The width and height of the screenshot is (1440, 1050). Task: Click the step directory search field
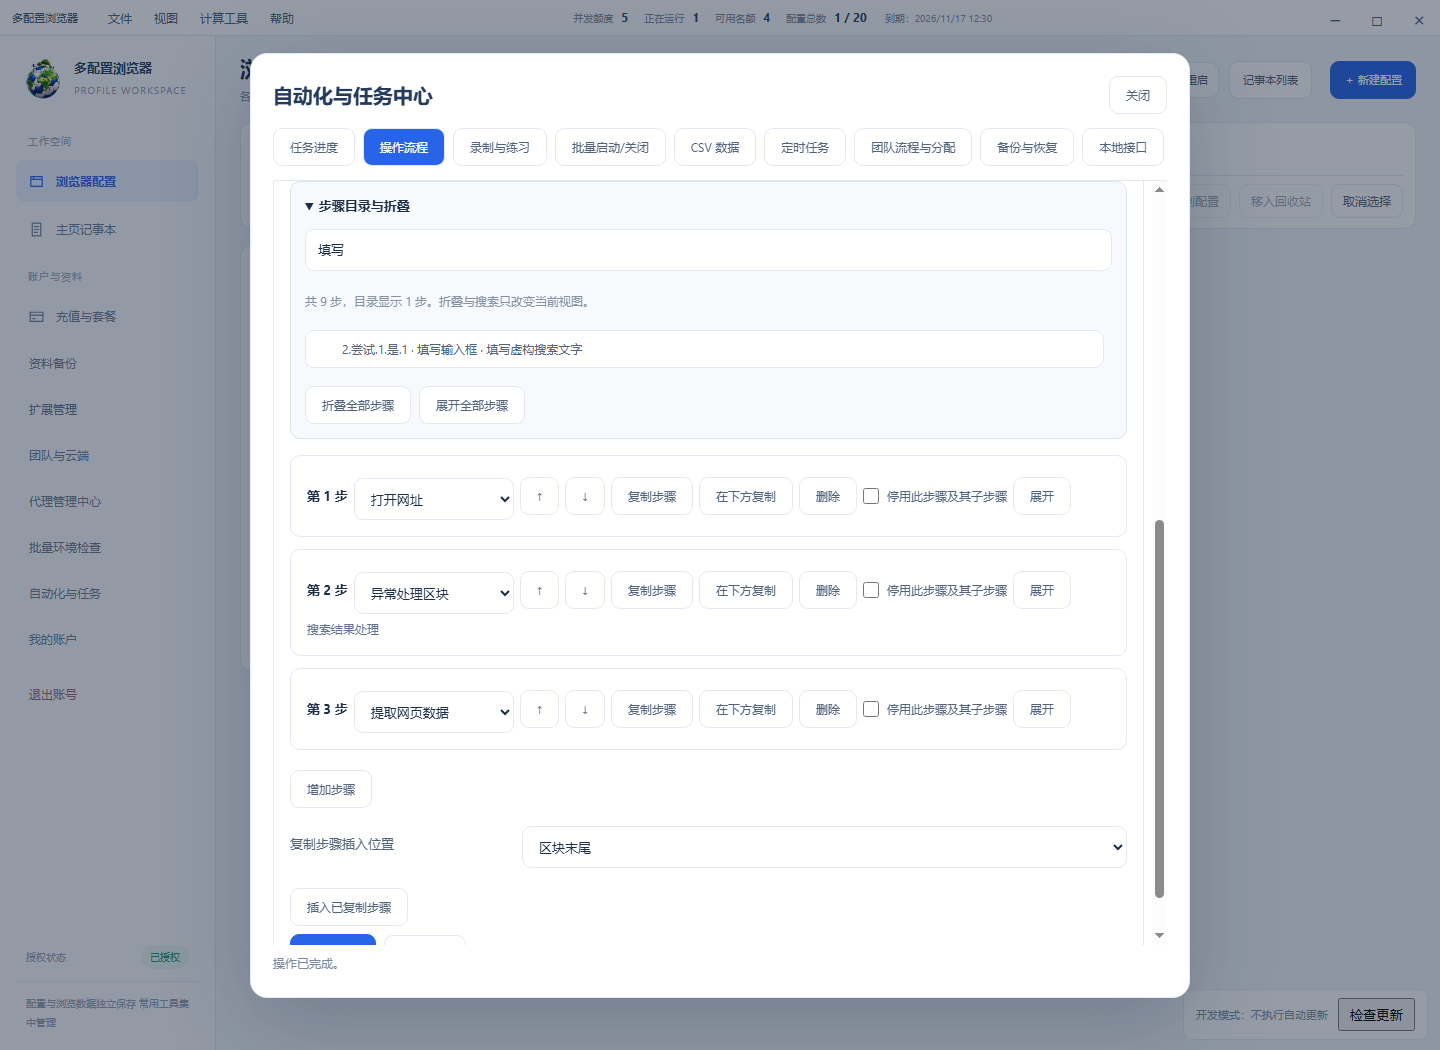(708, 250)
